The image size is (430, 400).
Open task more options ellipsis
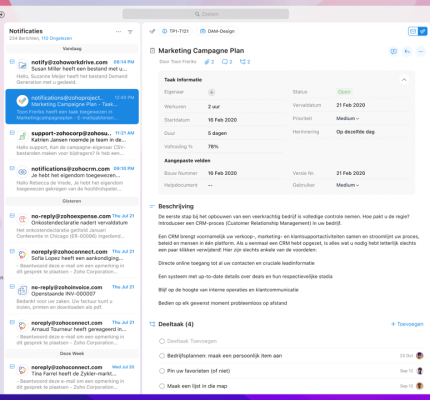[421, 52]
